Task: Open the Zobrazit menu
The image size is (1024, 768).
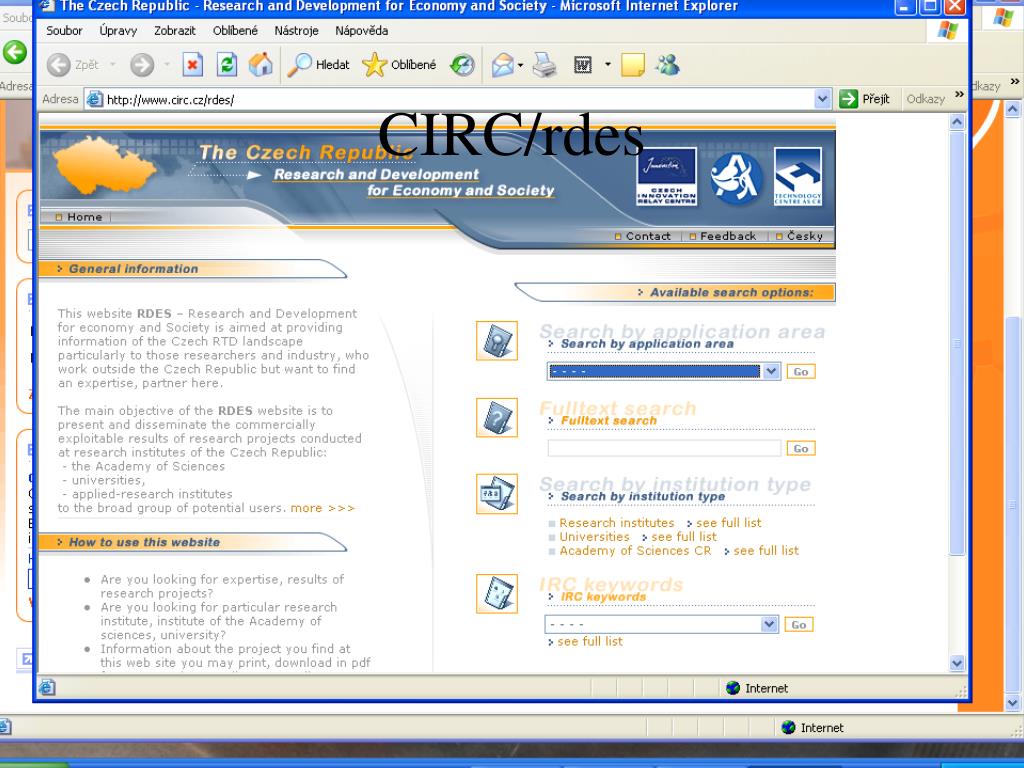Action: pos(174,31)
